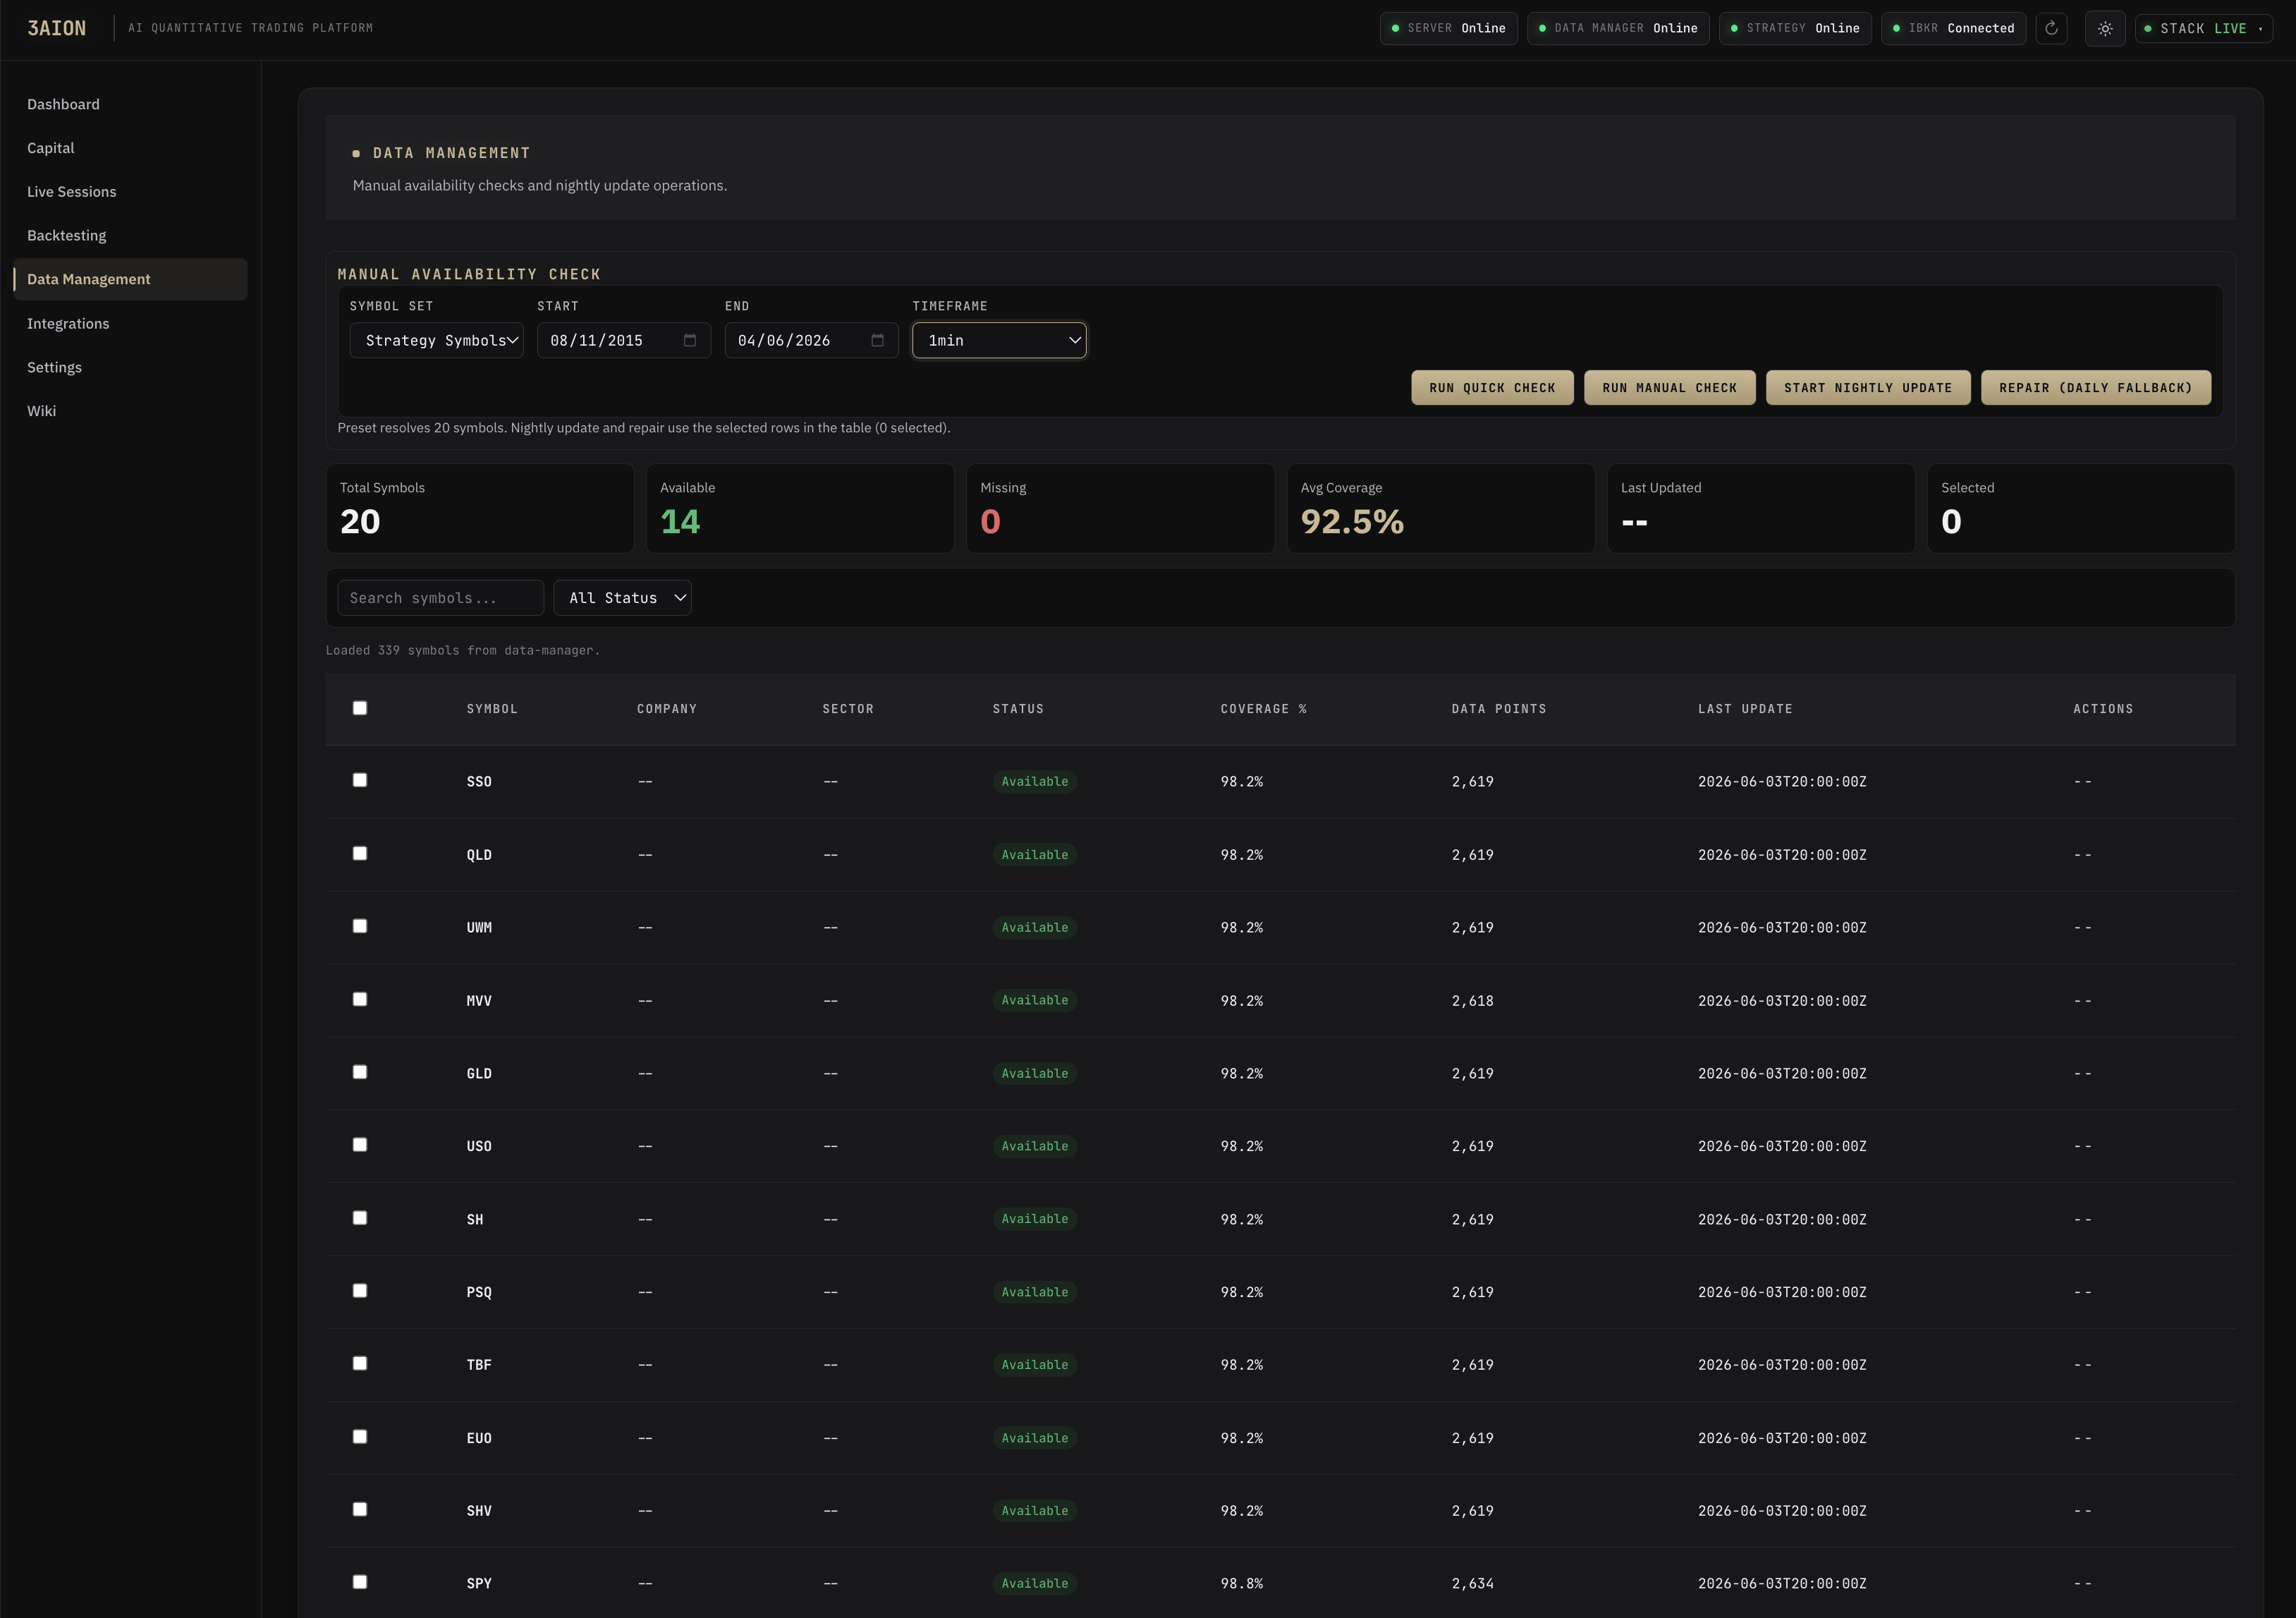Open the Timeframe 1min dropdown
The height and width of the screenshot is (1618, 2296).
(999, 340)
